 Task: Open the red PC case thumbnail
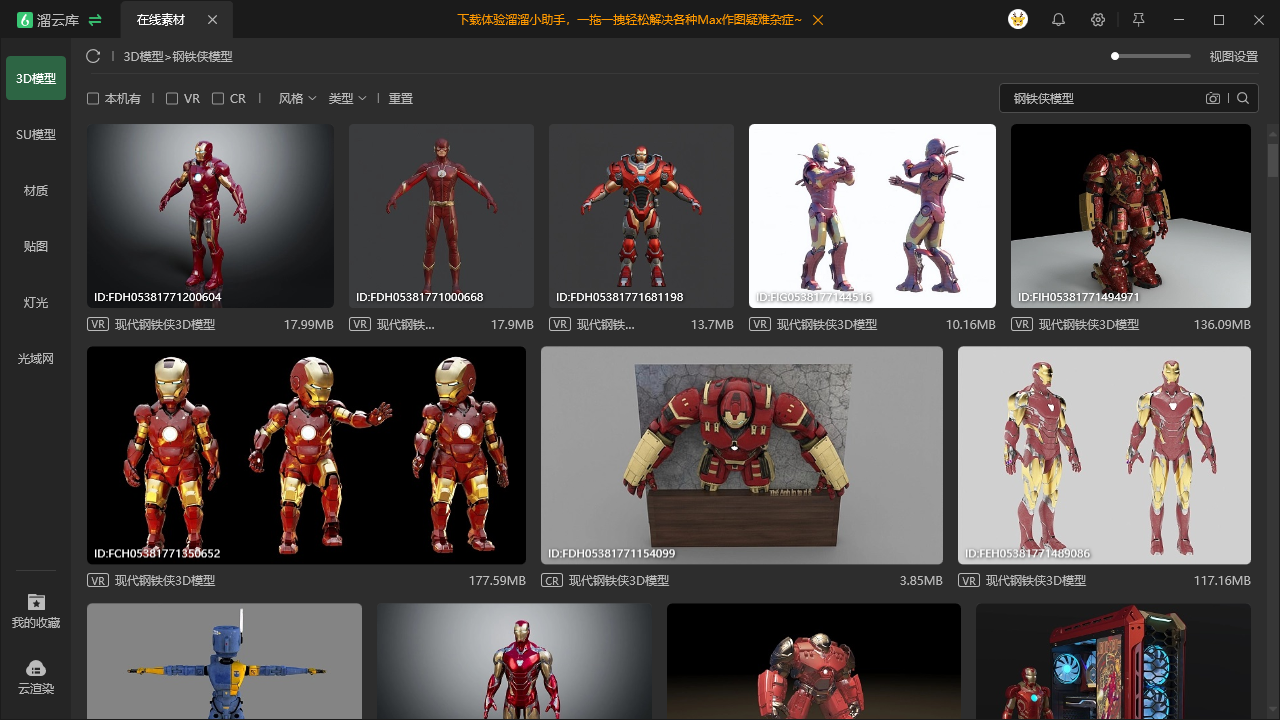tap(1113, 661)
